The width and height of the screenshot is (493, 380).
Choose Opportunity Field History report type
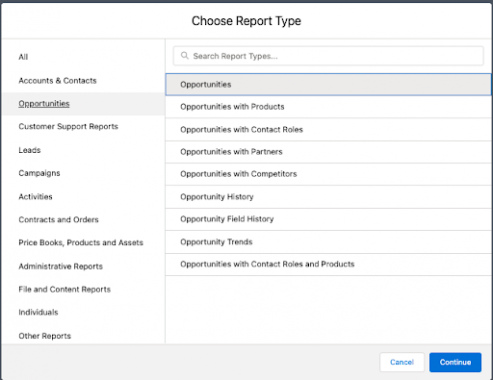tap(328, 219)
